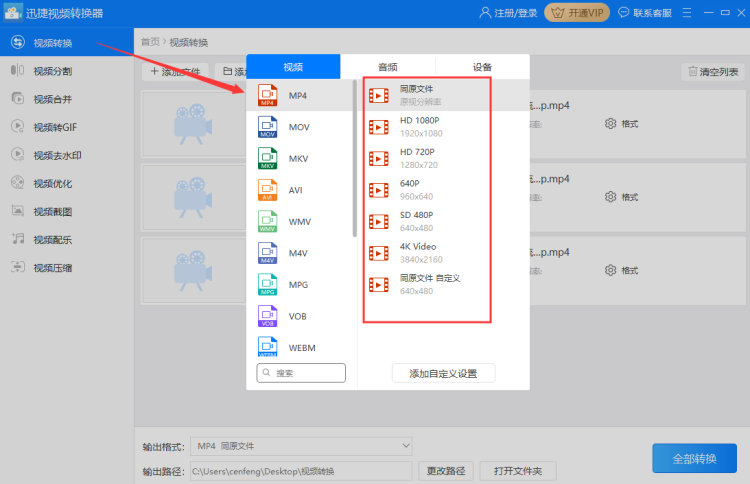This screenshot has width=750, height=484.
Task: Go to 首页 in the breadcrumb
Action: 150,42
